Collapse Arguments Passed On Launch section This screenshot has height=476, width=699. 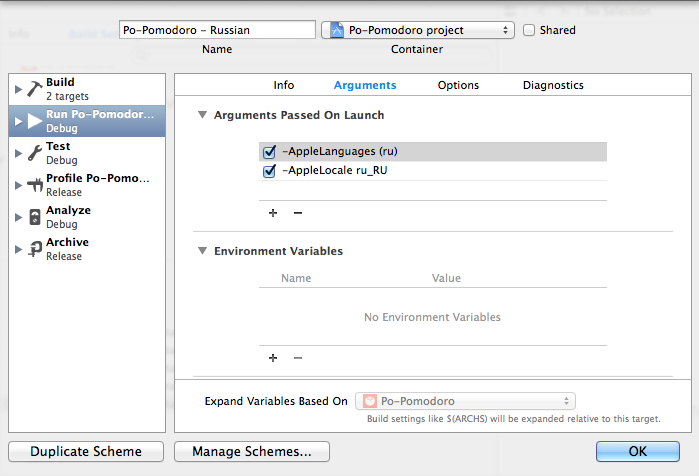(202, 115)
